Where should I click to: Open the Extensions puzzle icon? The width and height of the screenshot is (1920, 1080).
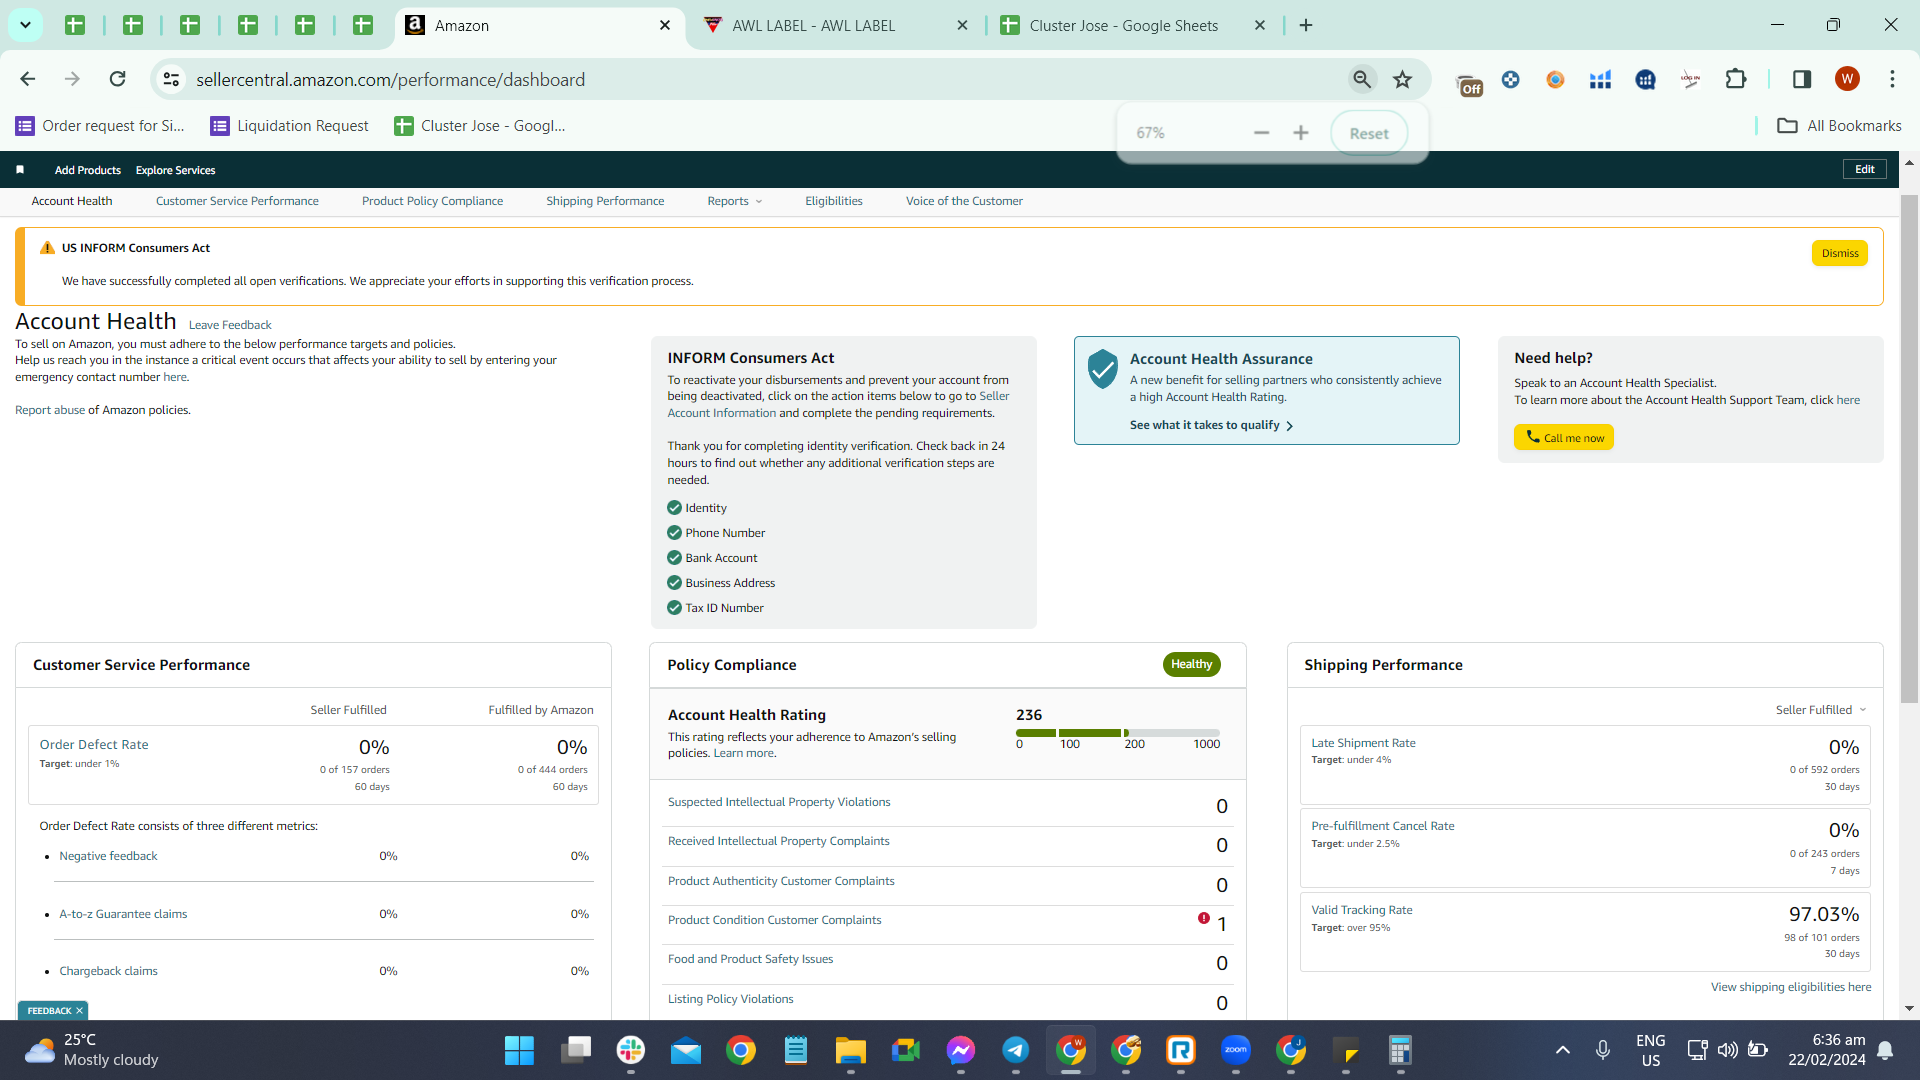point(1736,79)
